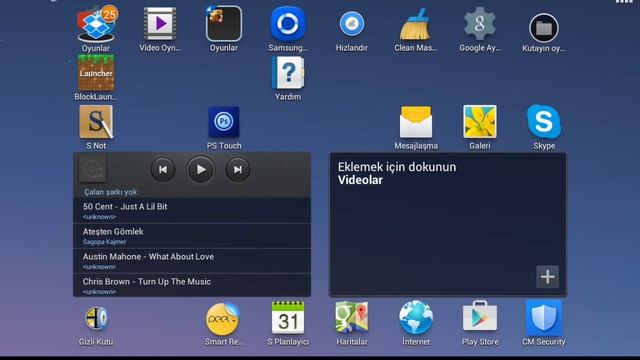Skip to next track in music widget

coord(238,169)
